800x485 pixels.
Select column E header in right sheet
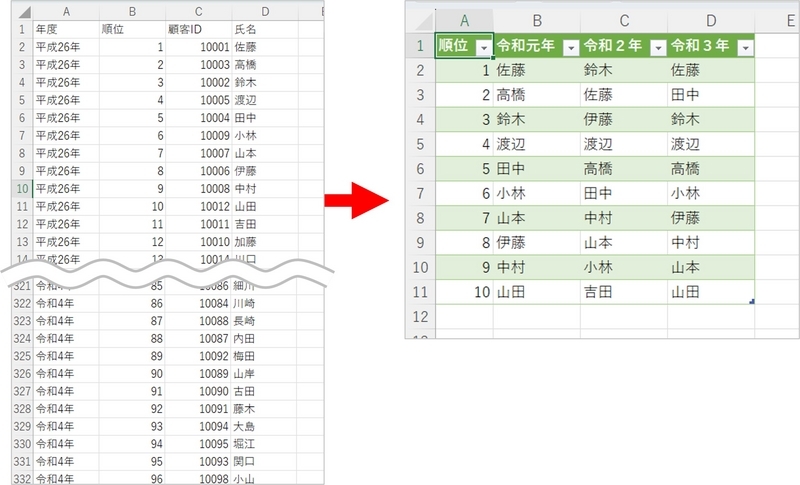776,20
